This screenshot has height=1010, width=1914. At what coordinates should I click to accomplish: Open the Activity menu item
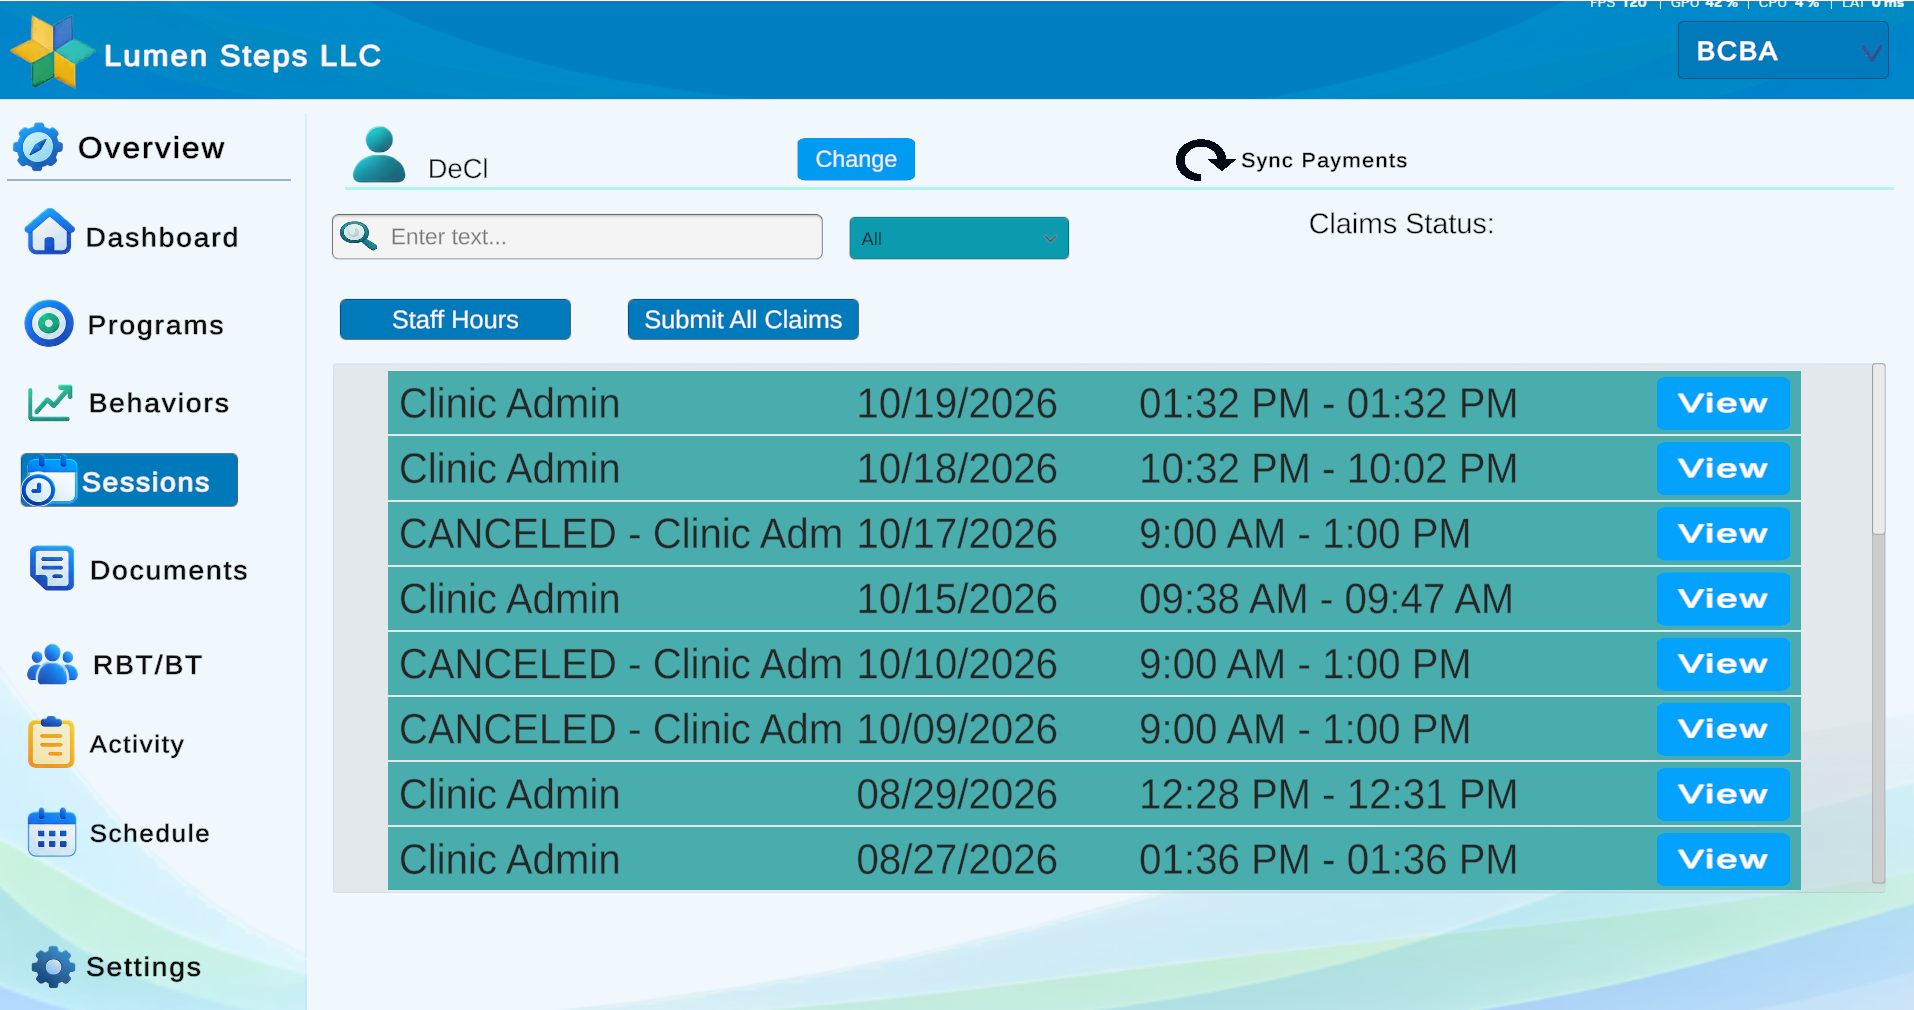coord(137,744)
